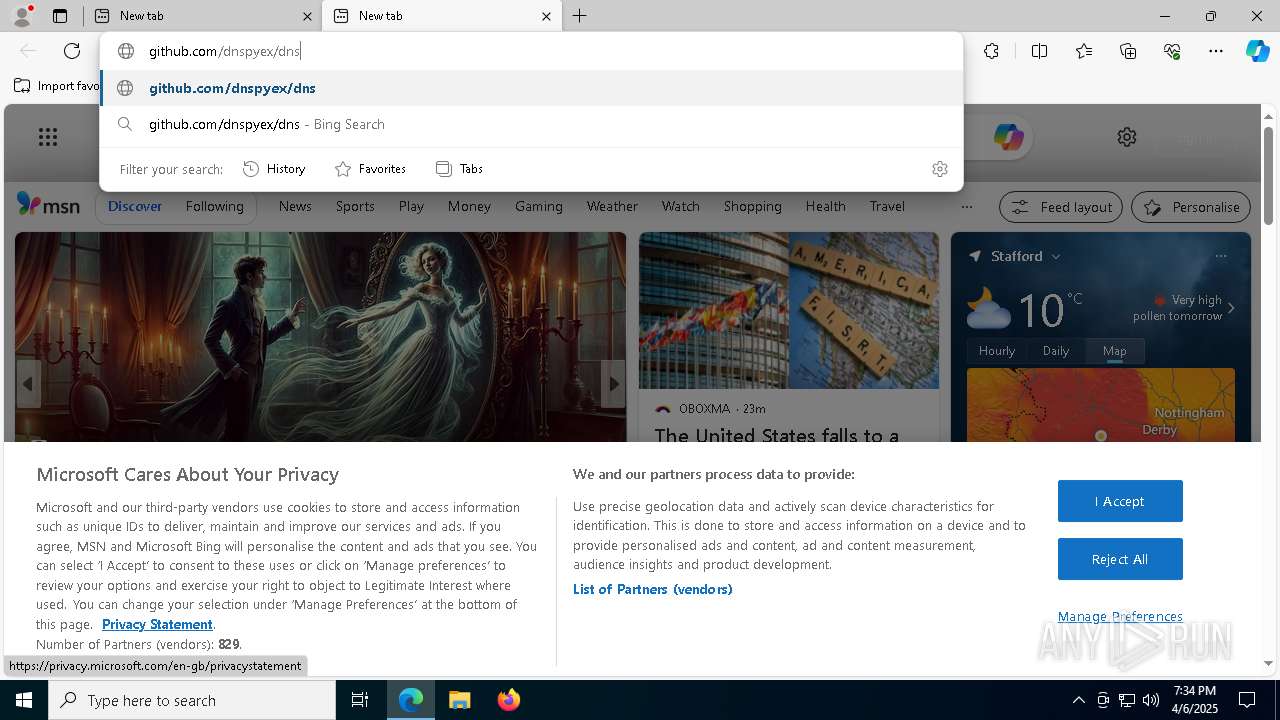Open the address bar suggestions settings gear
Screen dimensions: 1280x720
939,169
